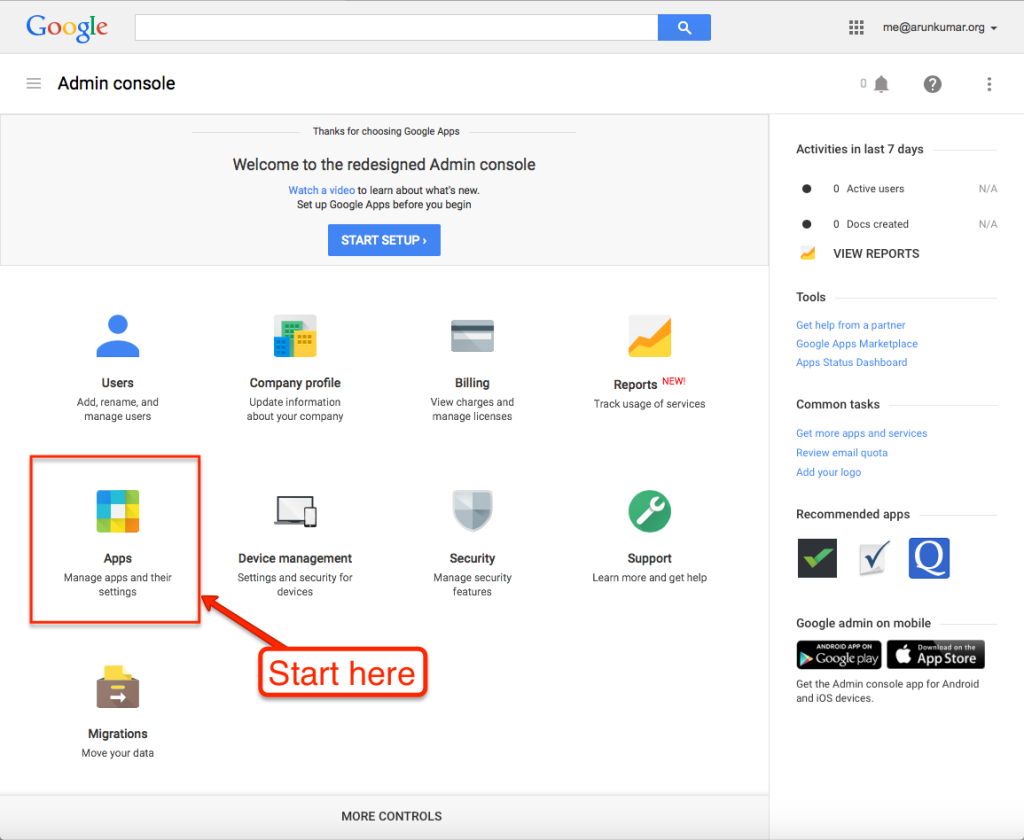The height and width of the screenshot is (840, 1024).
Task: Open the Reports chart icon
Action: click(x=650, y=336)
